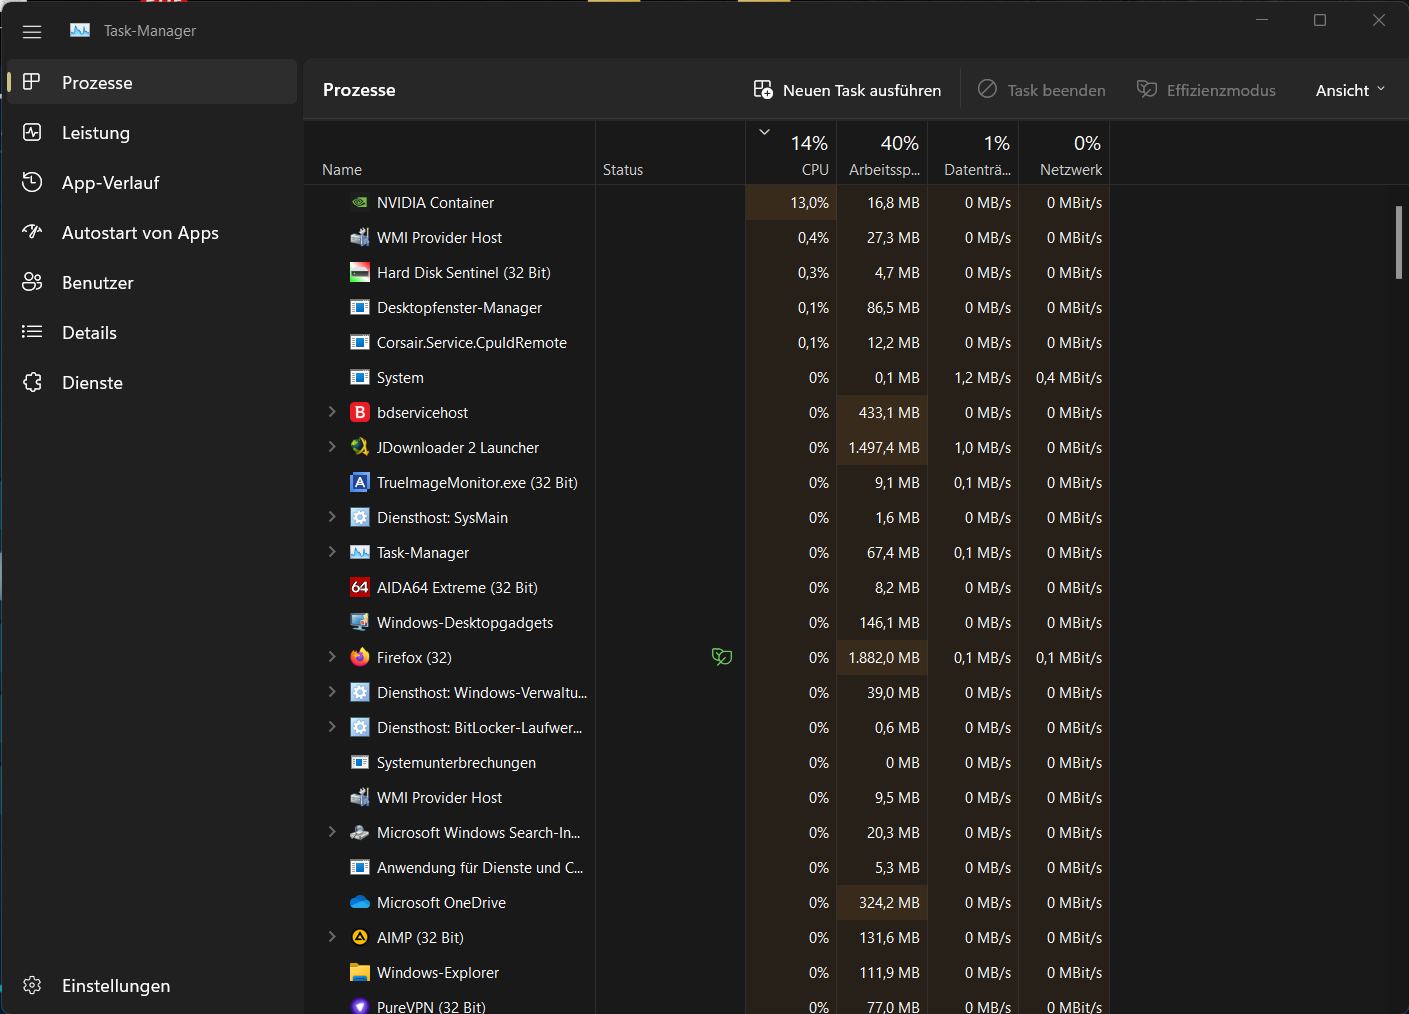
Task: Switch to the Leistung page
Action: coord(152,132)
